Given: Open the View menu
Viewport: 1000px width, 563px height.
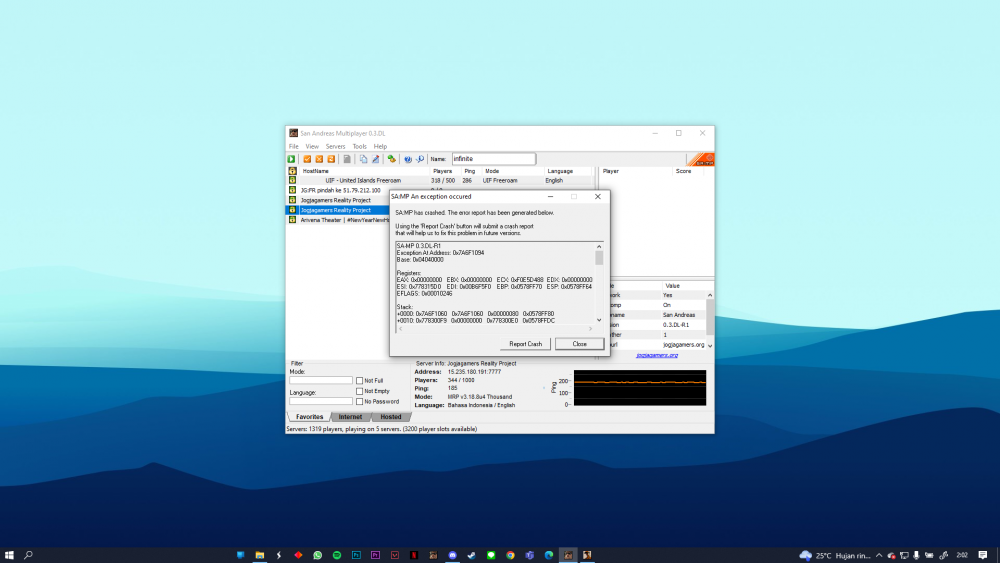Looking at the screenshot, I should click(x=312, y=146).
